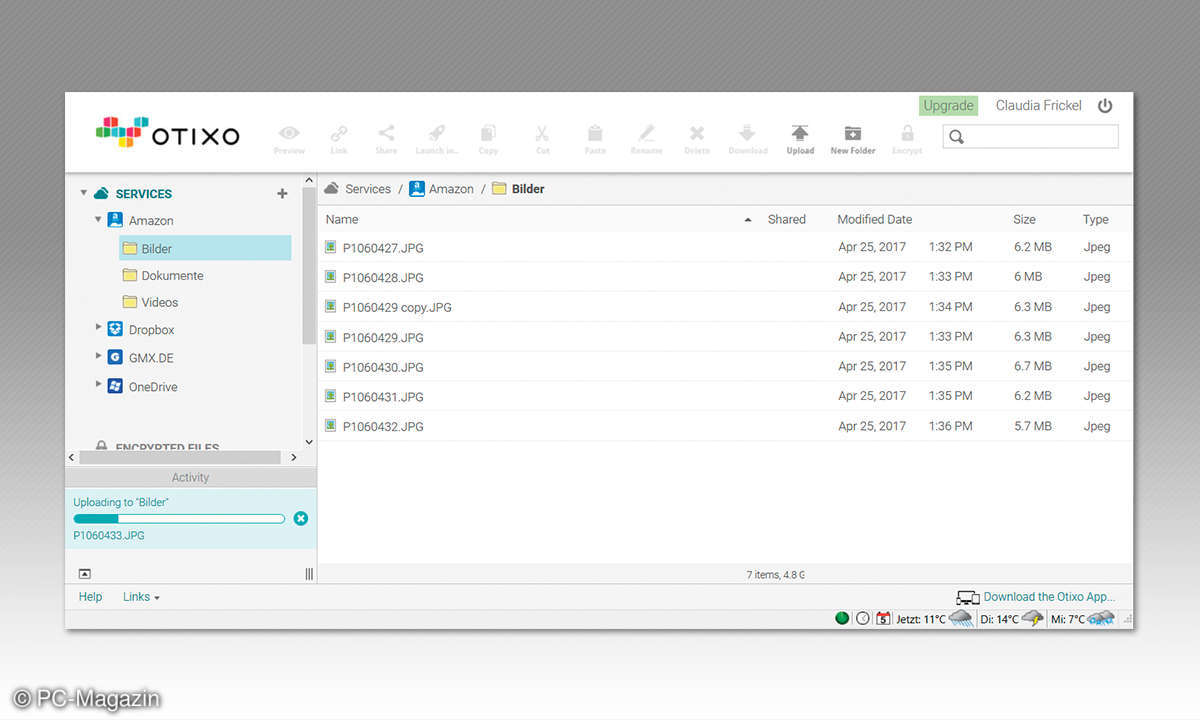Sort by Size column header
This screenshot has width=1200, height=720.
pyautogui.click(x=1024, y=219)
